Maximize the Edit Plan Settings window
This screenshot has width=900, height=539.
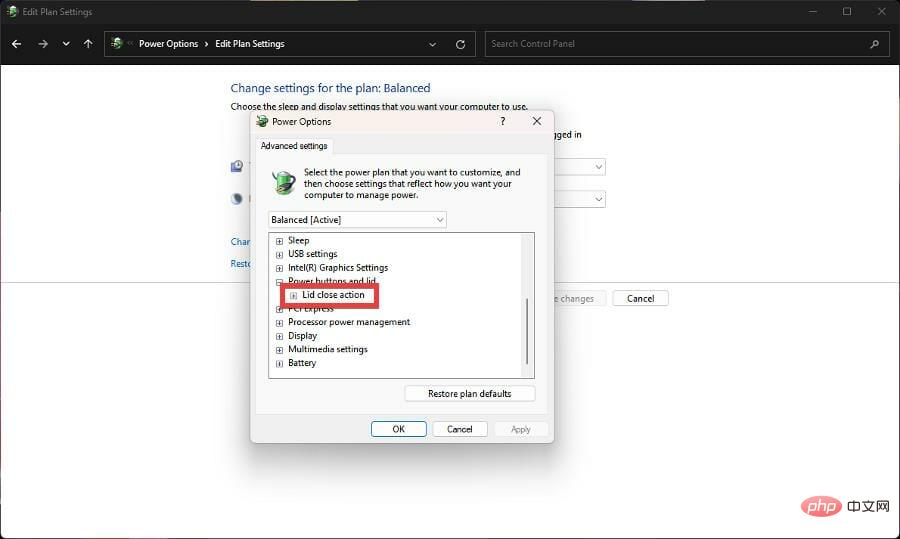pos(847,11)
